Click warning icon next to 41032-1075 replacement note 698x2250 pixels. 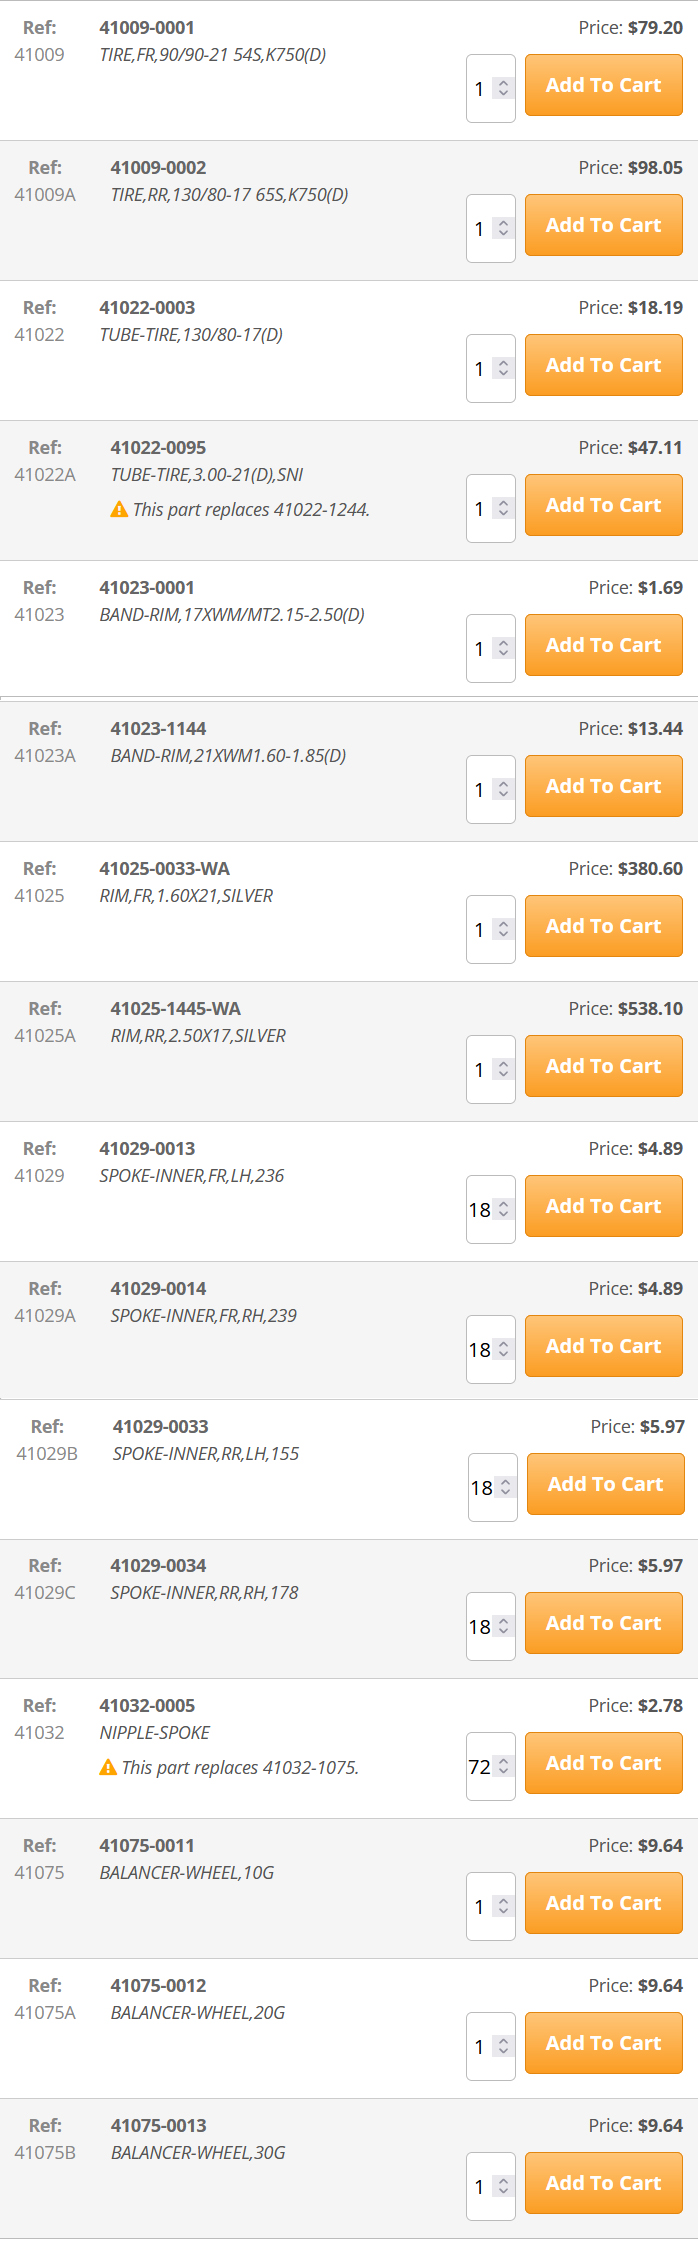click(x=108, y=1768)
